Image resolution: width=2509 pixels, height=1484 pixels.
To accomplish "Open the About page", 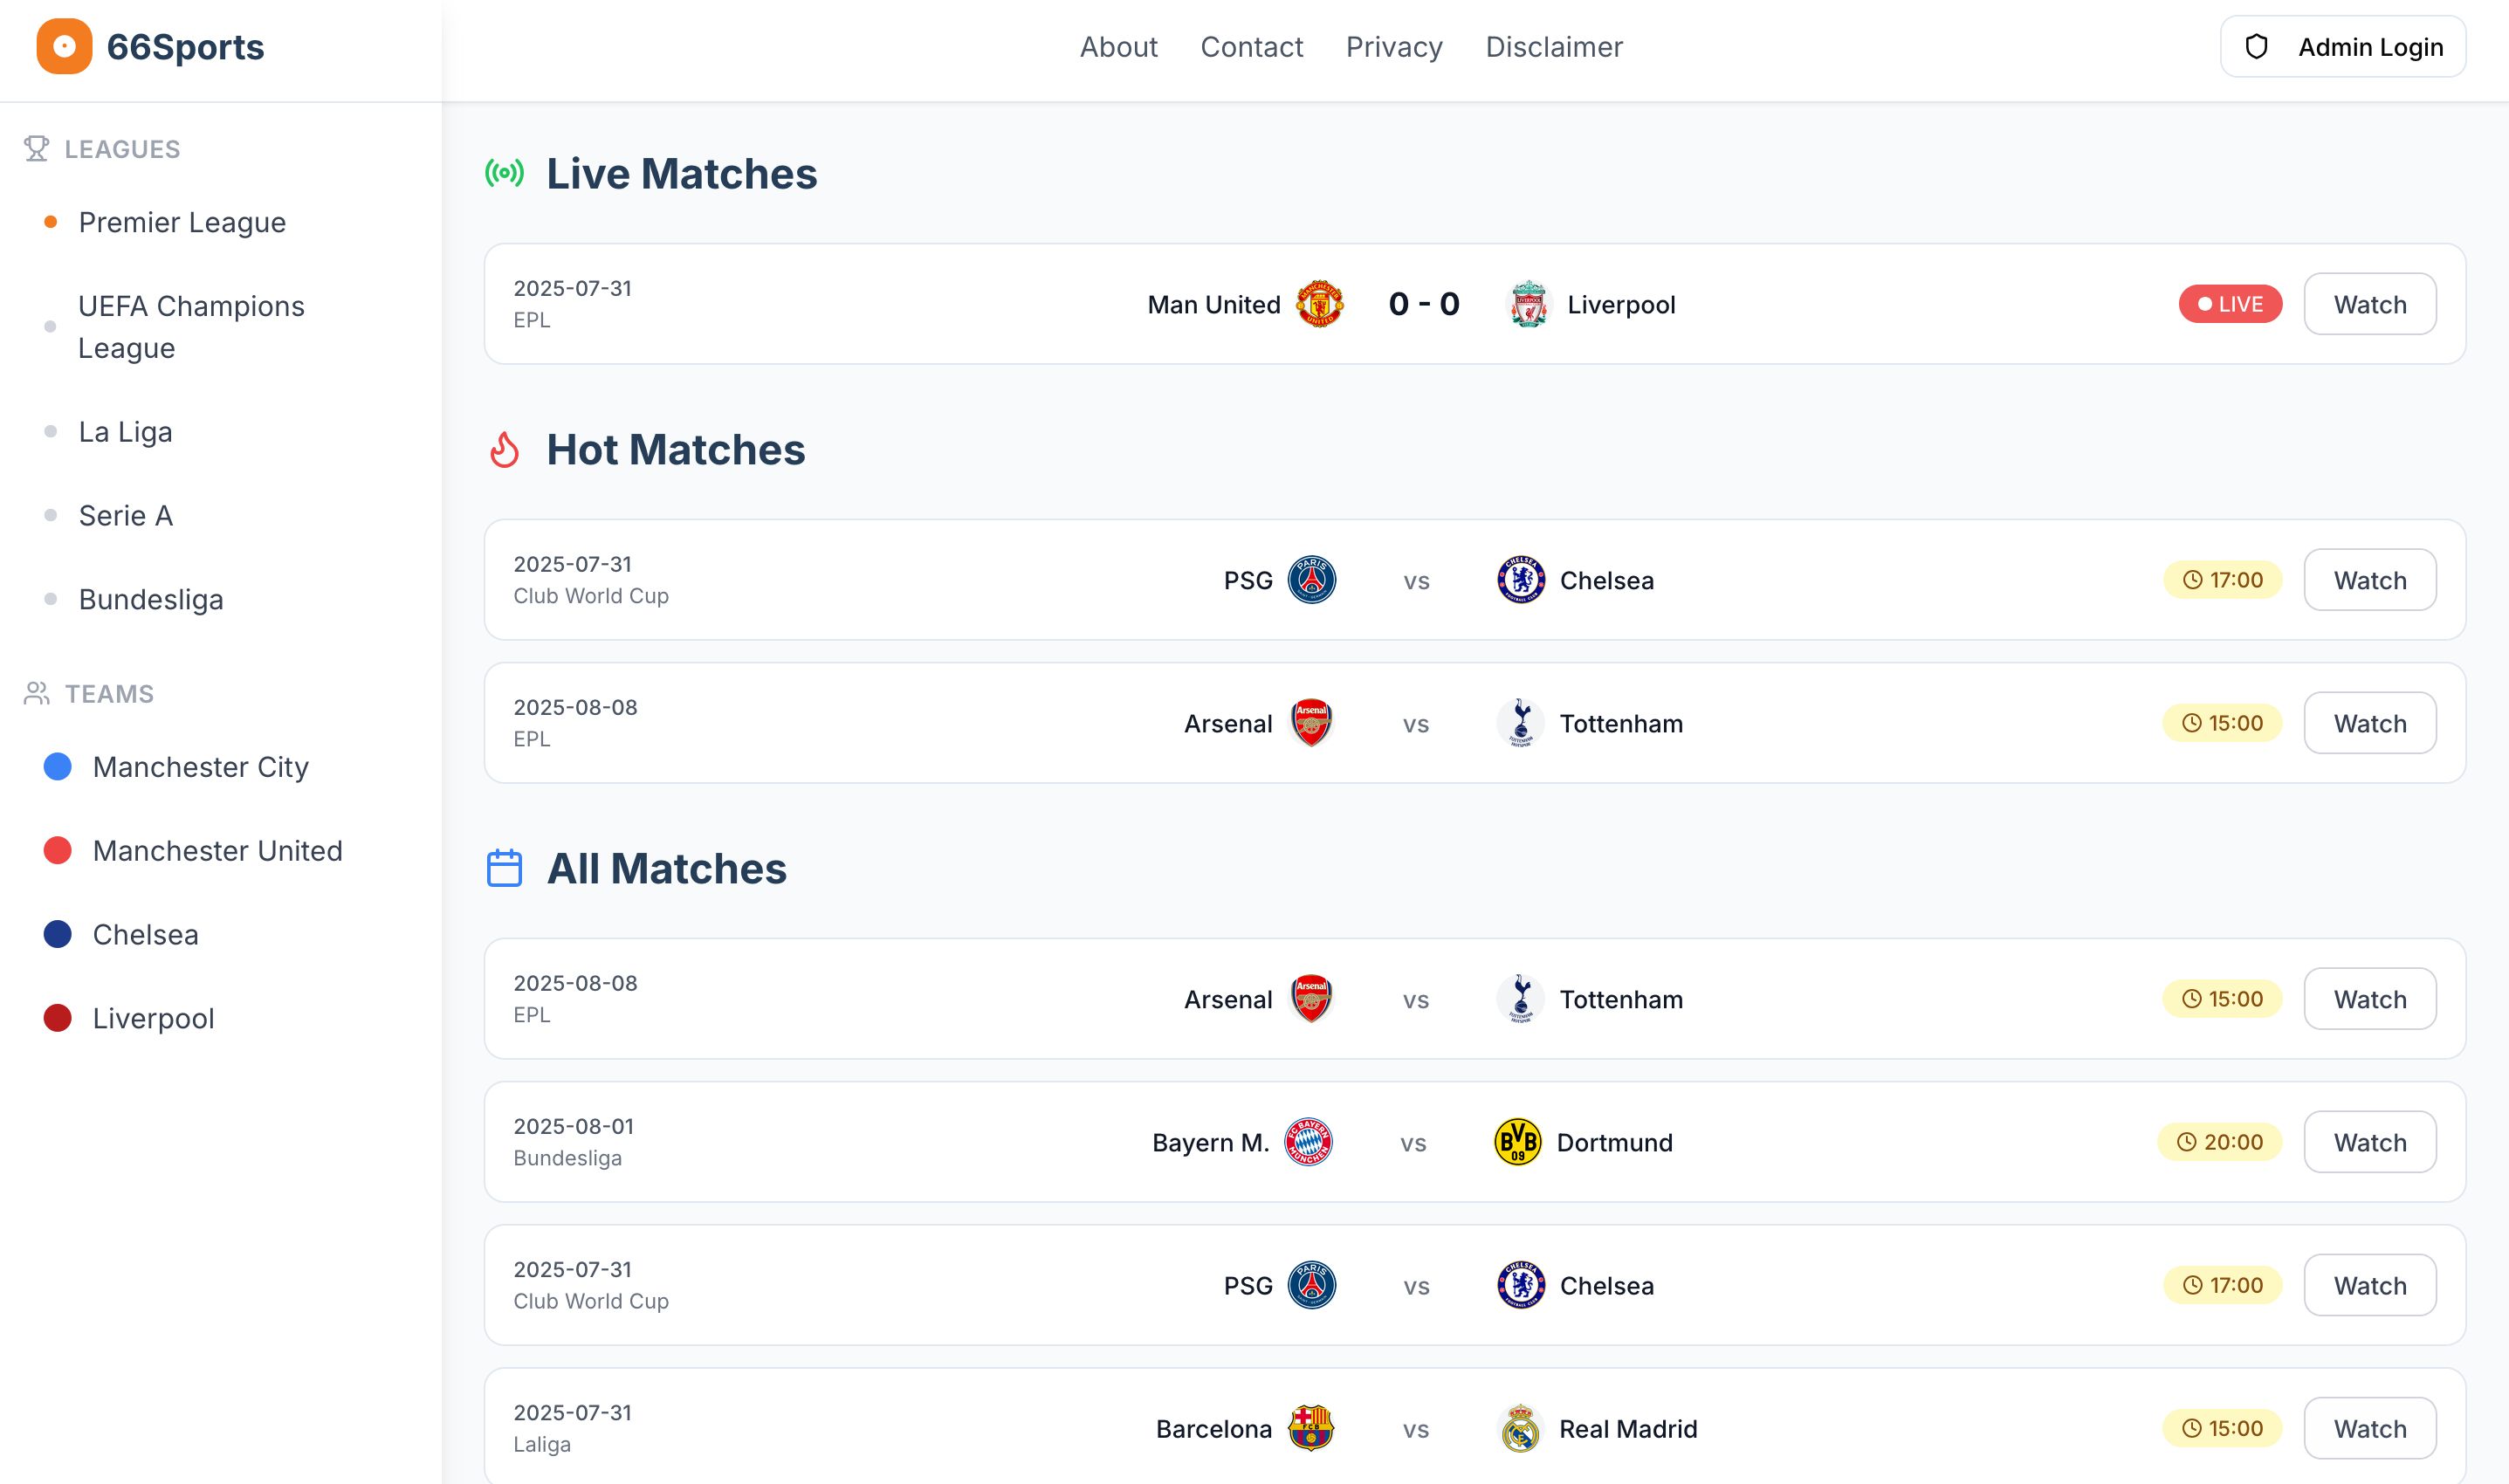I will tap(1118, 47).
